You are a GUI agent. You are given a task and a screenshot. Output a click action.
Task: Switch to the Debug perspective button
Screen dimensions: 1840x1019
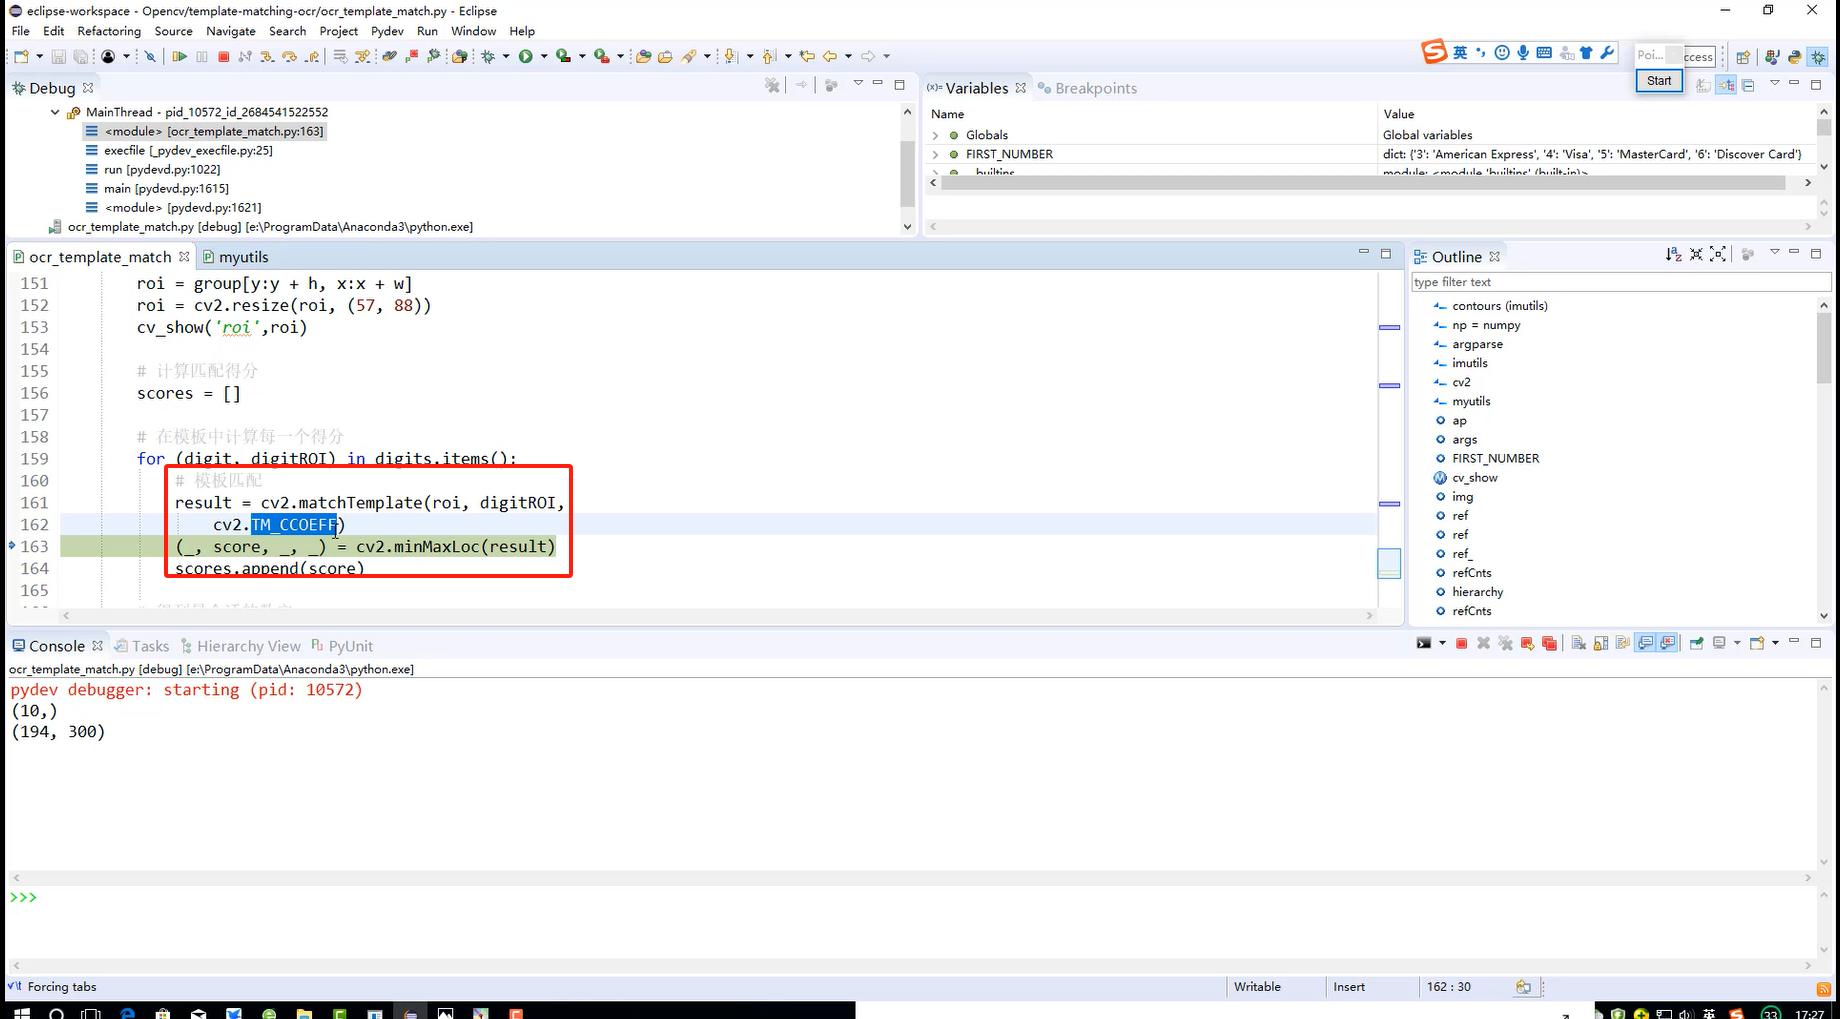pos(1818,57)
